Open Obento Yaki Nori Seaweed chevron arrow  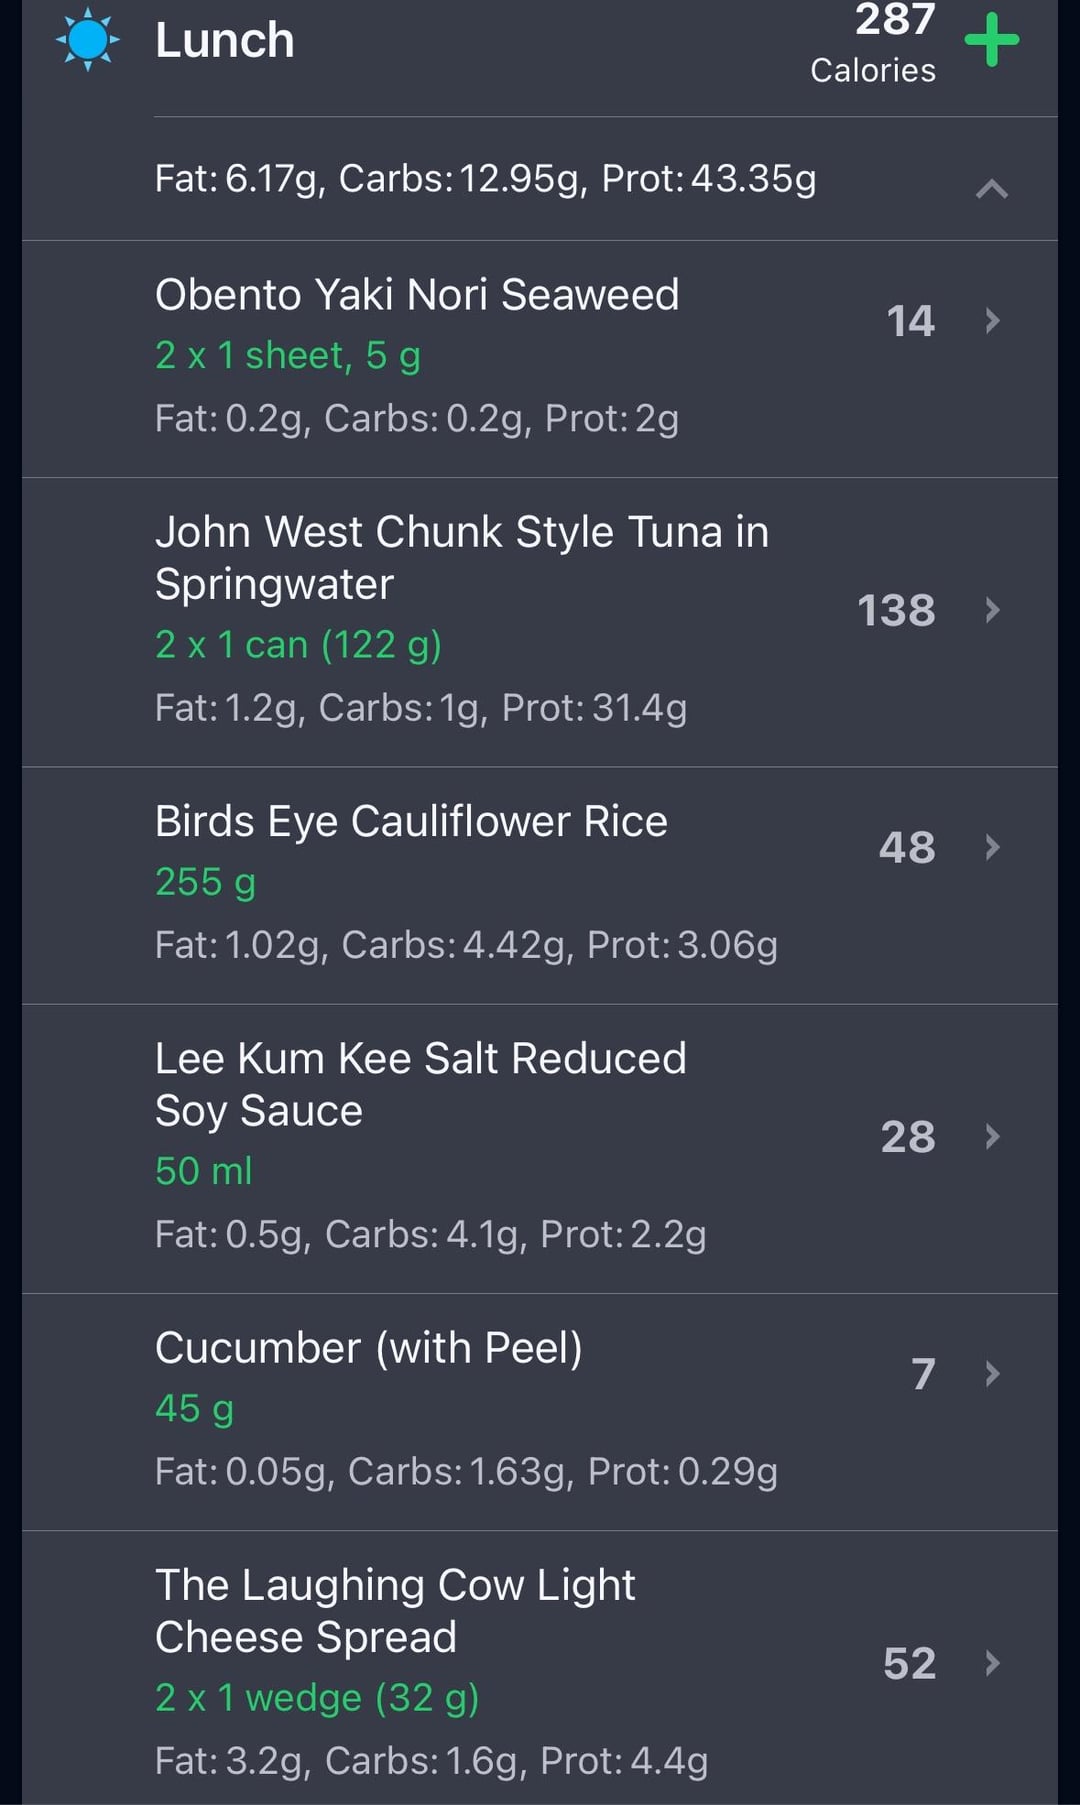pyautogui.click(x=992, y=320)
